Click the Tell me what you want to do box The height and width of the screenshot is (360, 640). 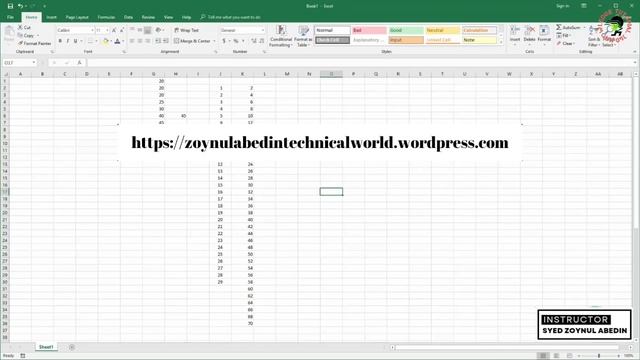(x=230, y=17)
